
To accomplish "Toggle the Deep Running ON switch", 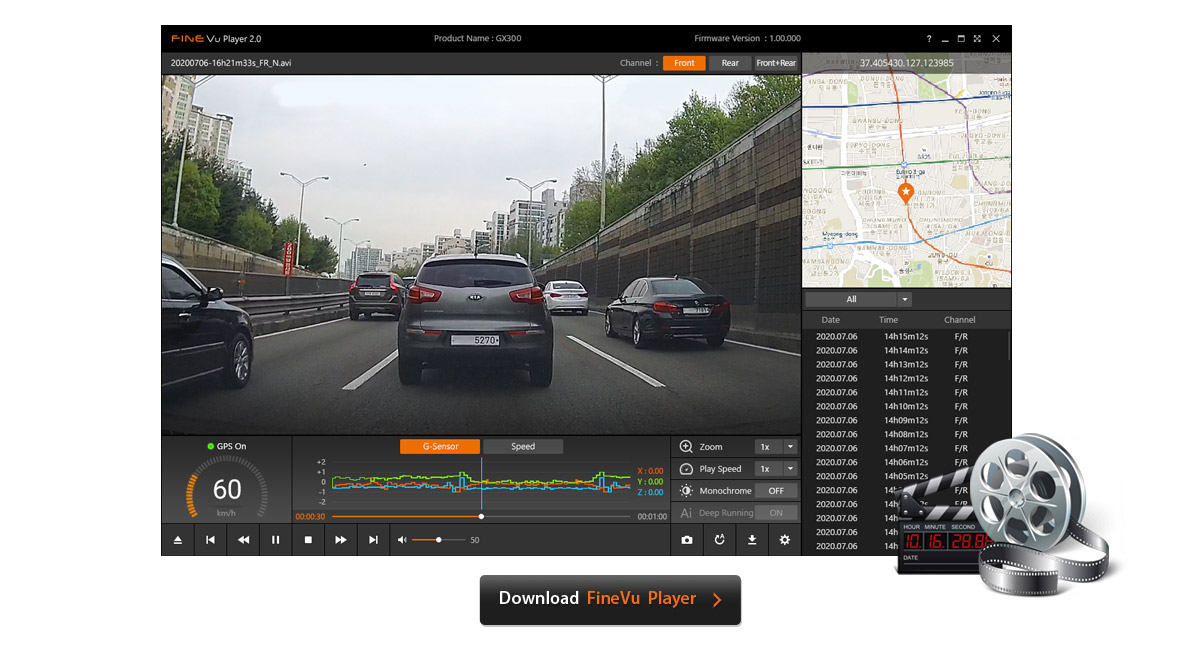I will coord(776,513).
